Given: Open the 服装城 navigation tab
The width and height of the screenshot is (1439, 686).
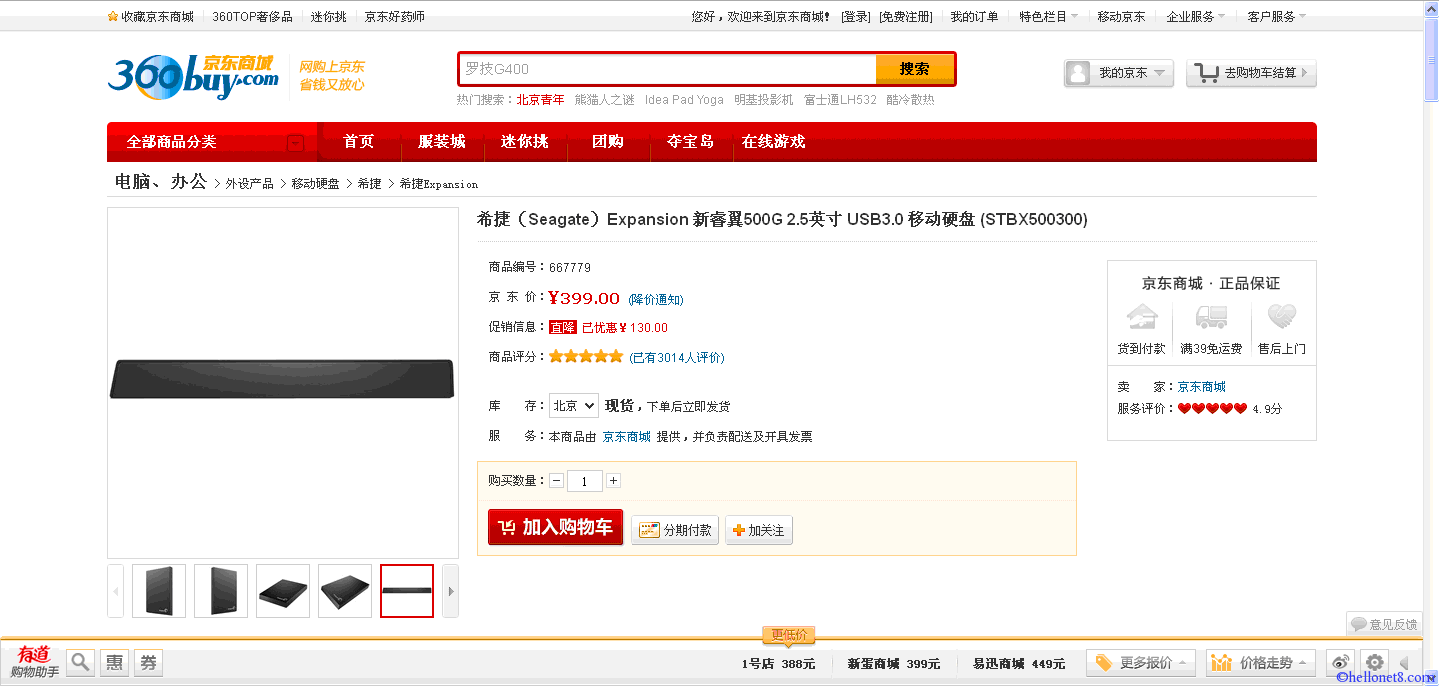Looking at the screenshot, I should [442, 142].
